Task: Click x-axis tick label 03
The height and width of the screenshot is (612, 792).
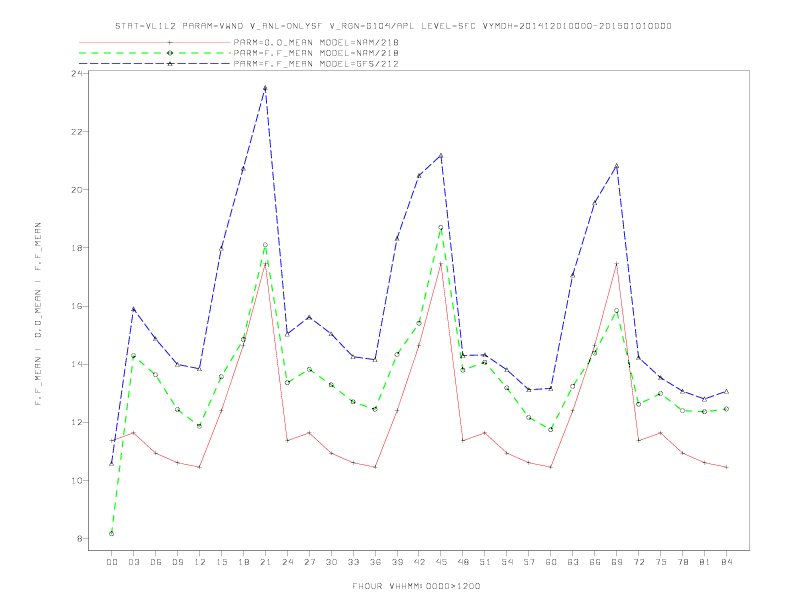Action: [x=133, y=562]
